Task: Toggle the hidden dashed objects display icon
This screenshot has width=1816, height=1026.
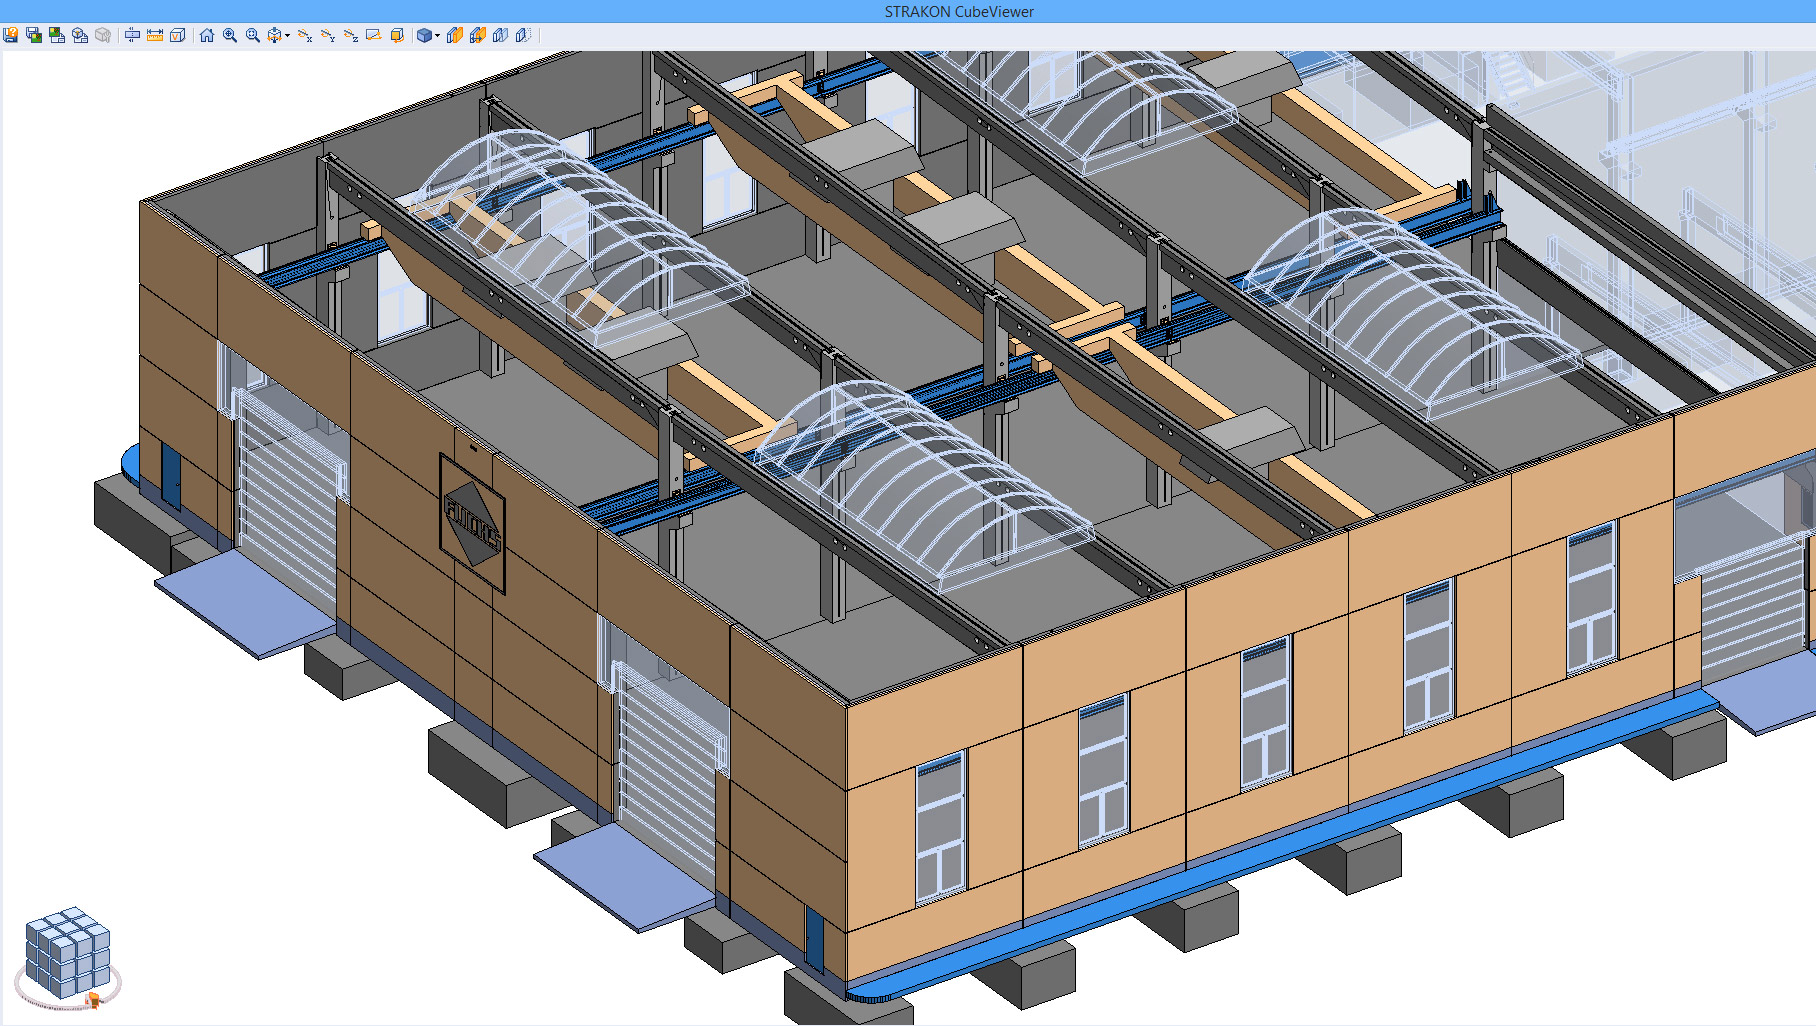Action: pyautogui.click(x=523, y=35)
